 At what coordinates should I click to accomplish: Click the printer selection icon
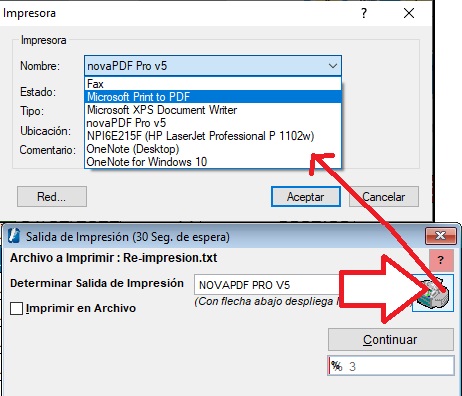[x=433, y=293]
